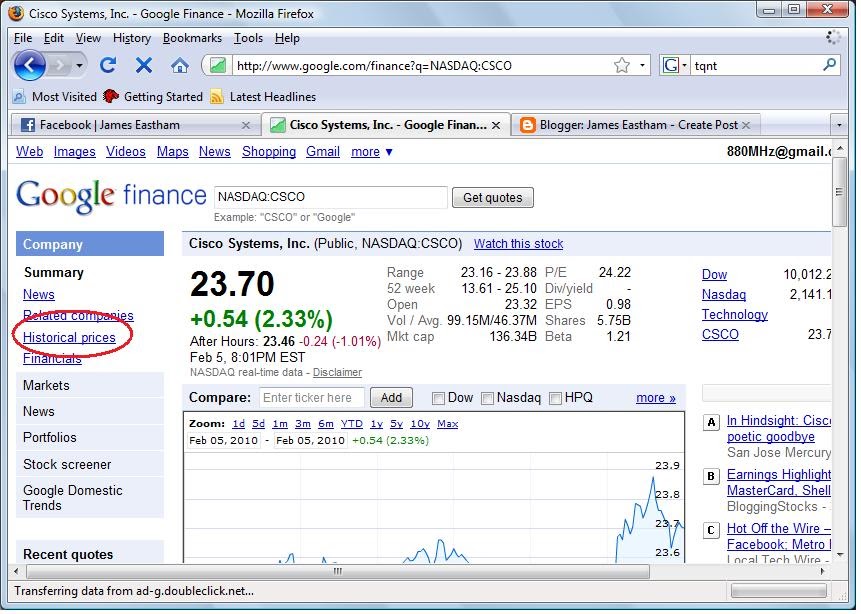Open Related companies sidebar link
The height and width of the screenshot is (614, 861).
coord(78,316)
